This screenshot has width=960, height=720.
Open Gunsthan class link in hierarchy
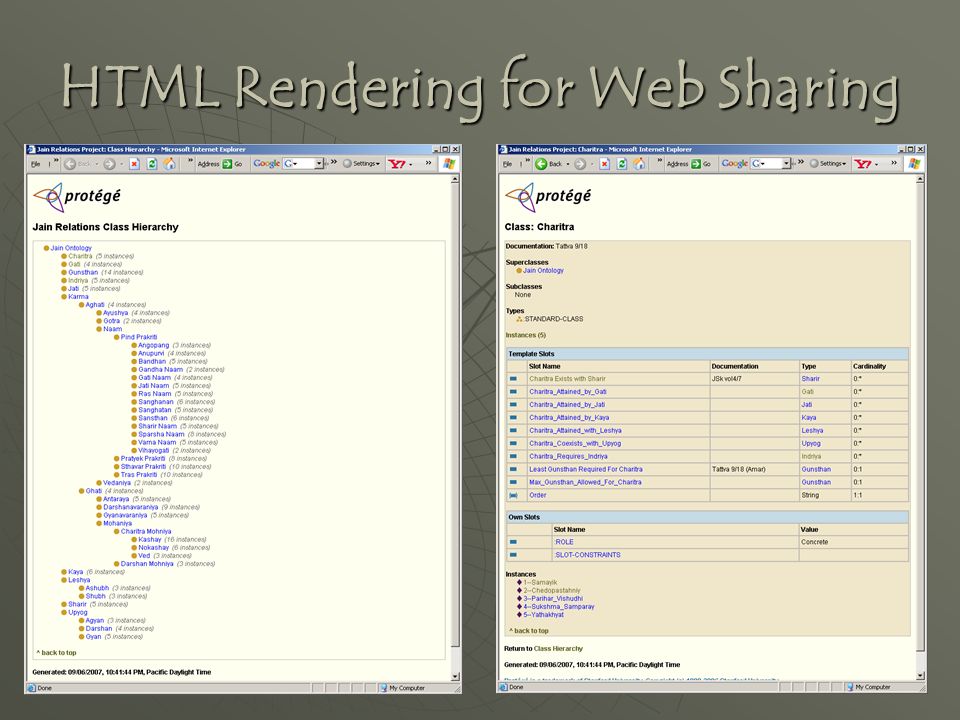[x=83, y=272]
